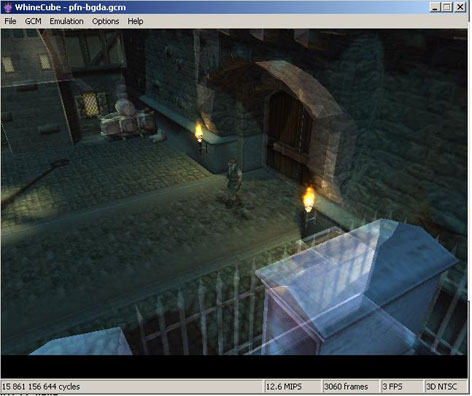Image resolution: width=472 pixels, height=396 pixels.
Task: Click the 3060 frames status panel
Action: pos(350,387)
